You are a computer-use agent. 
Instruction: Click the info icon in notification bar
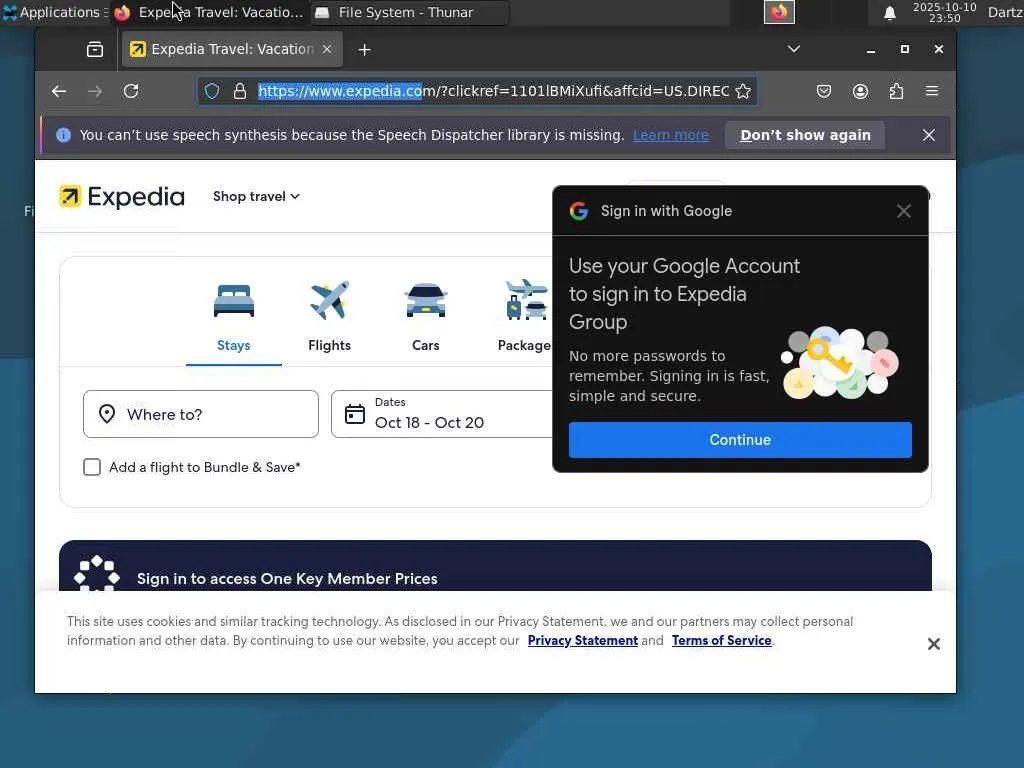[x=63, y=135]
